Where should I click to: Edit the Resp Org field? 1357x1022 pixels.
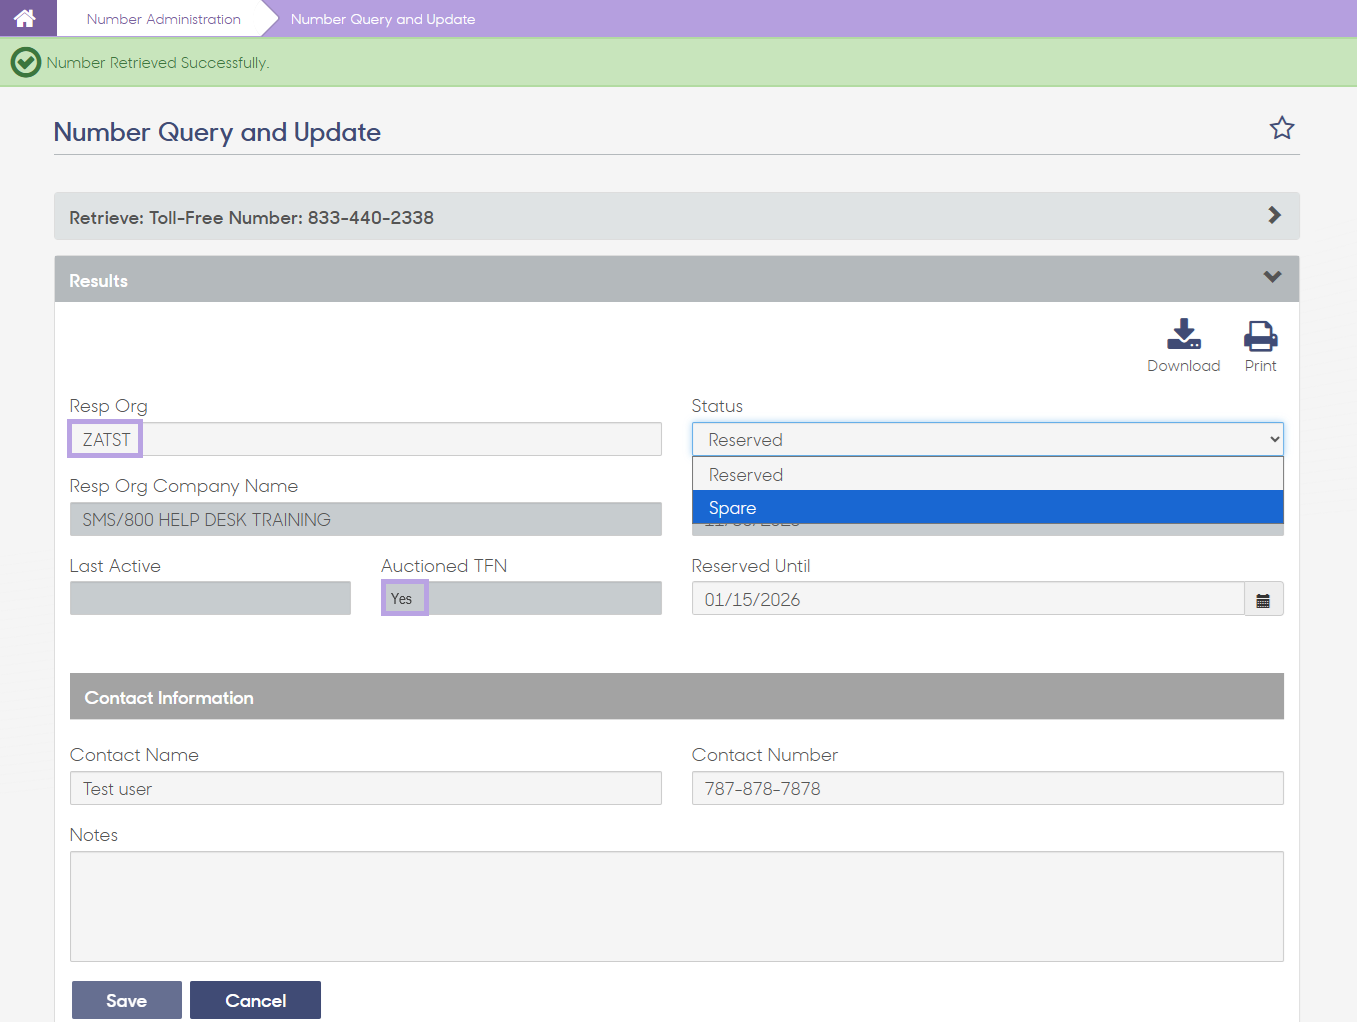coord(365,439)
